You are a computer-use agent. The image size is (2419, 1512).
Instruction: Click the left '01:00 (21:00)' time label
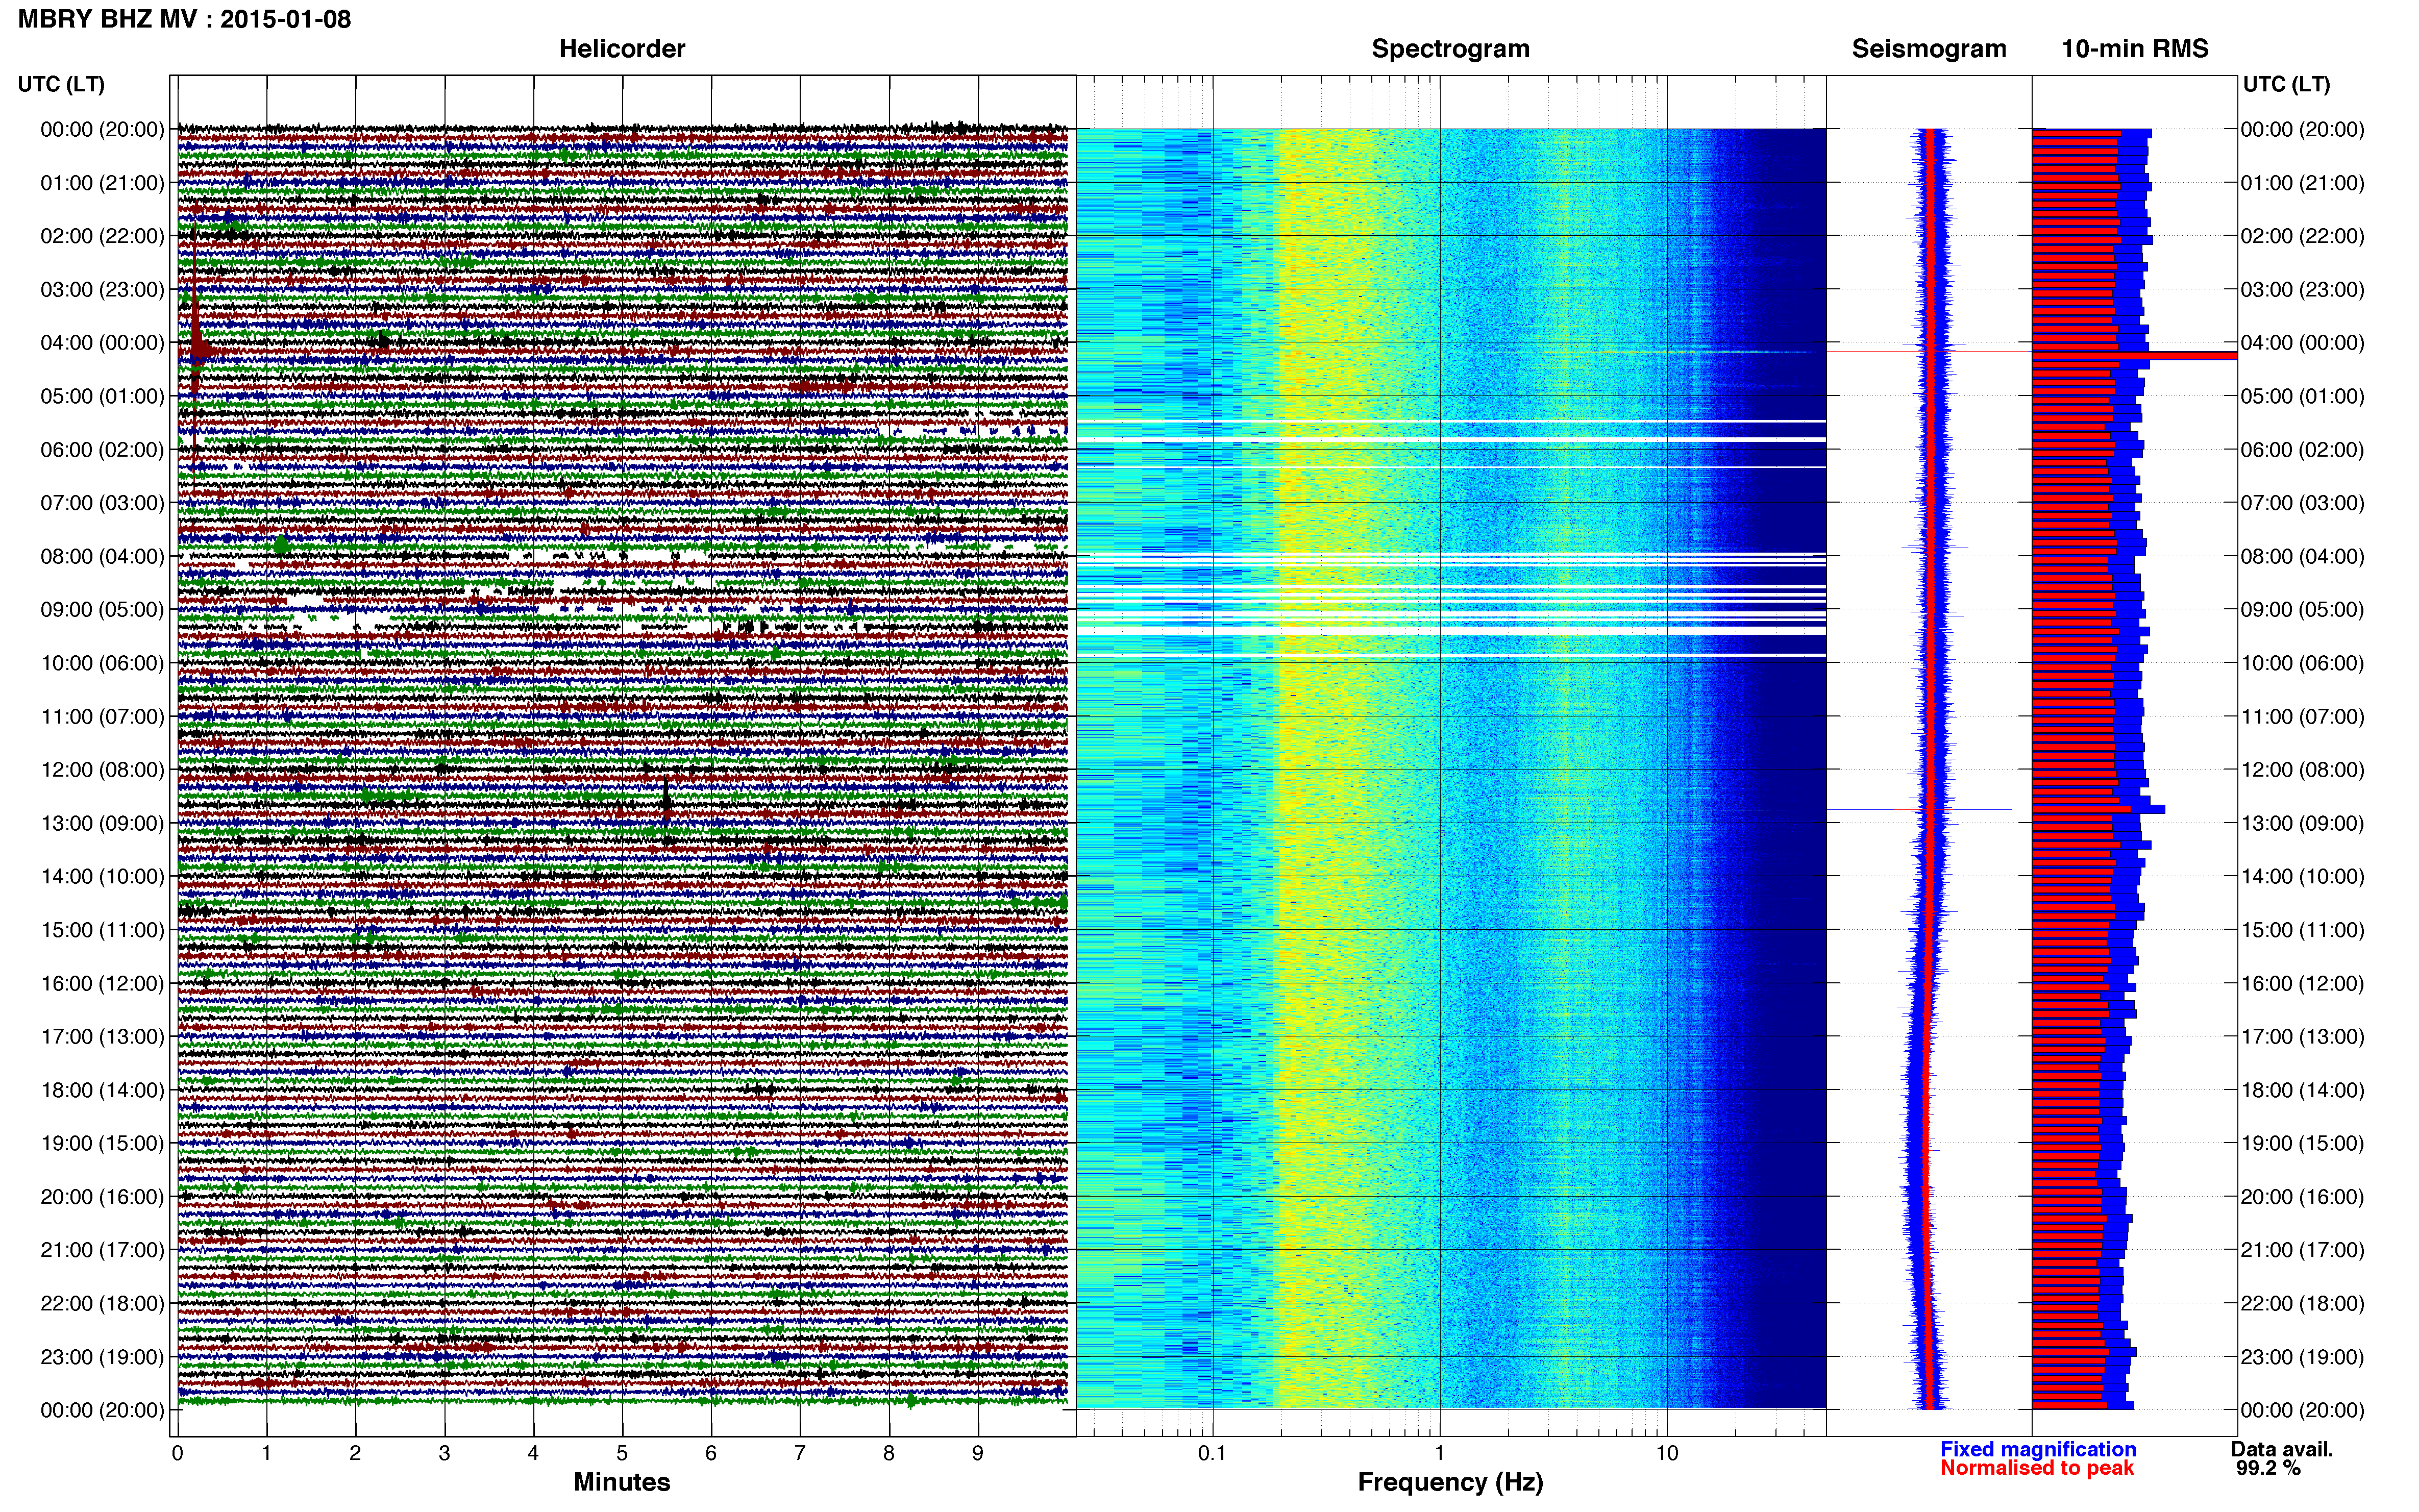click(102, 182)
